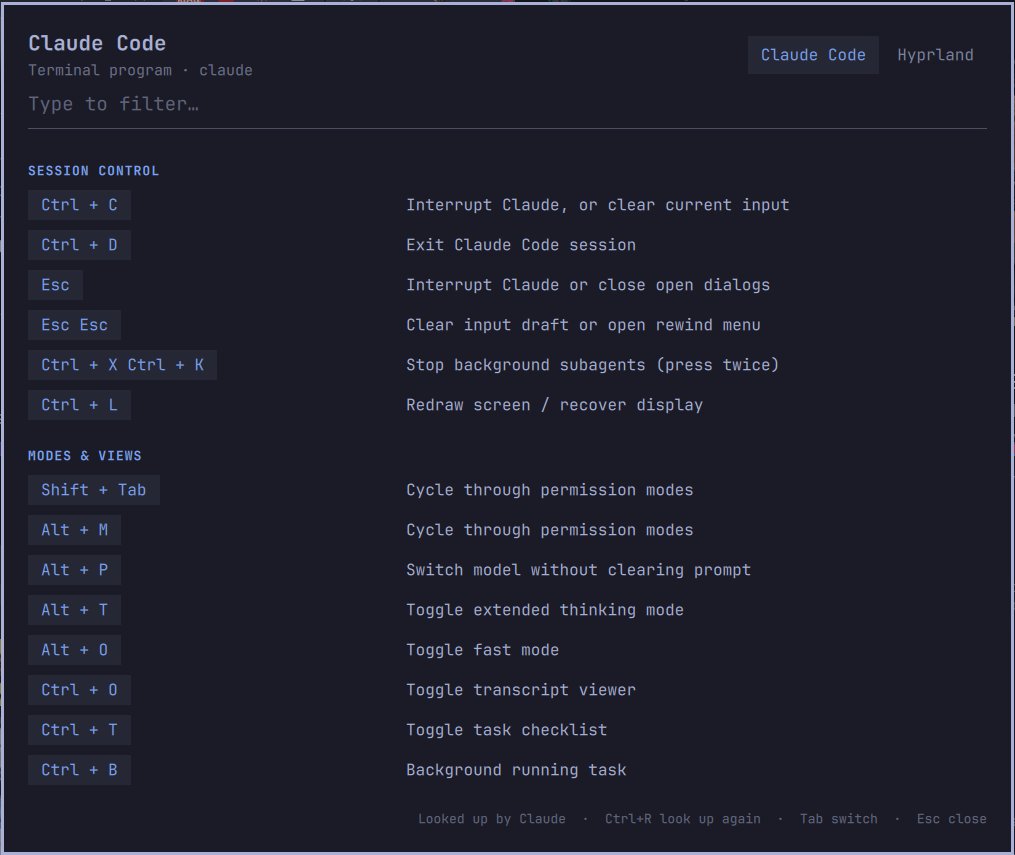Select the Alt + T key badge
The height and width of the screenshot is (855, 1015).
coord(74,610)
